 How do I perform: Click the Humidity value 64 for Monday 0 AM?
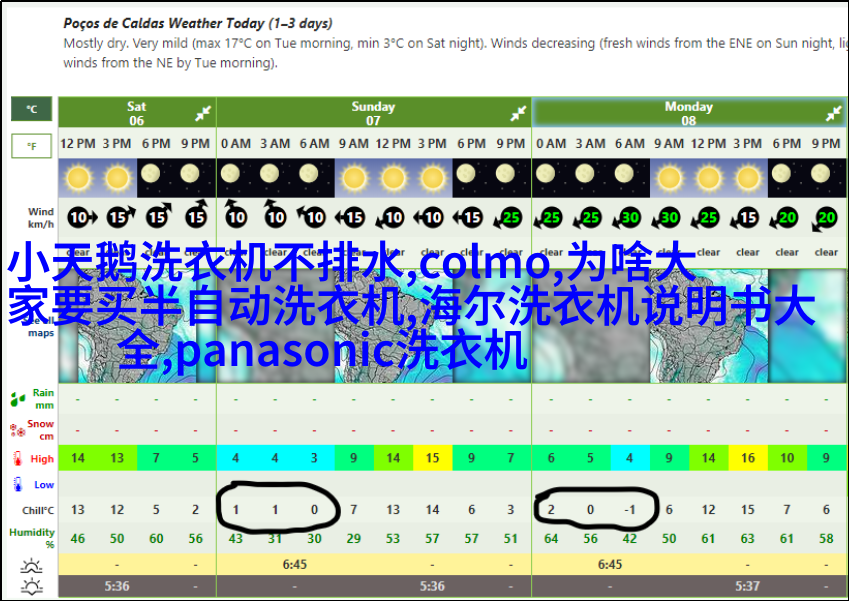point(551,539)
